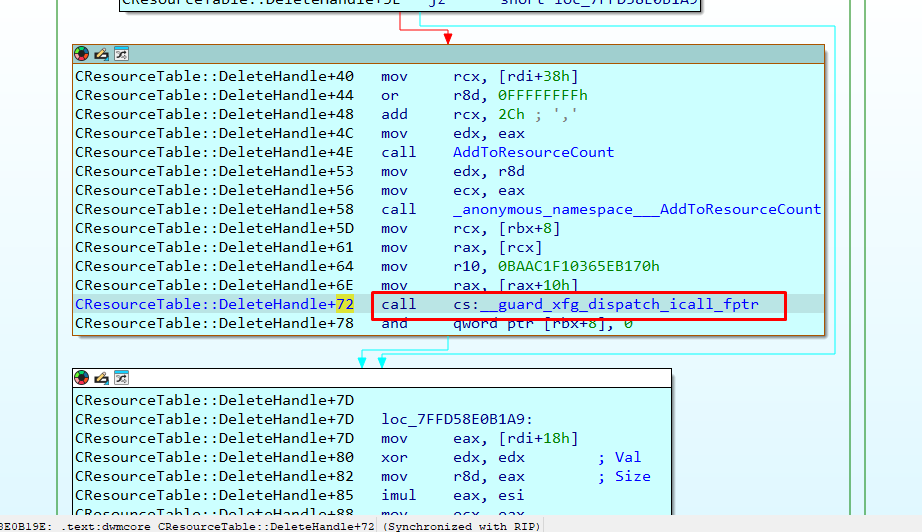Click operand edx, edx on the xor line
The height and width of the screenshot is (532, 922).
[489, 457]
